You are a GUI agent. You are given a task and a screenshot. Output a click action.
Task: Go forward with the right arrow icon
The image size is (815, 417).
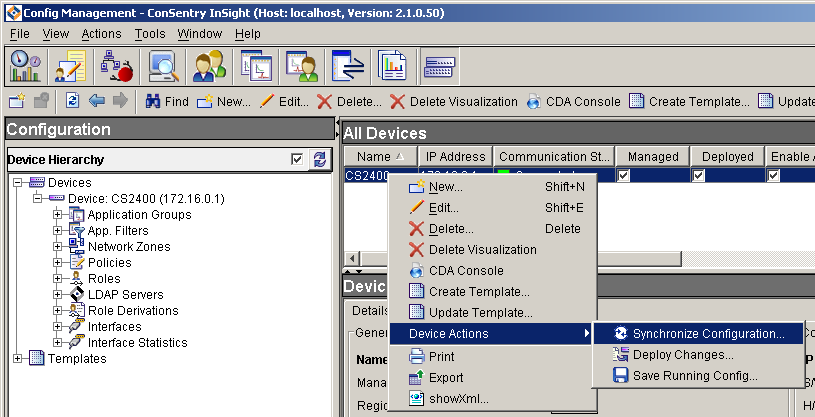[120, 101]
